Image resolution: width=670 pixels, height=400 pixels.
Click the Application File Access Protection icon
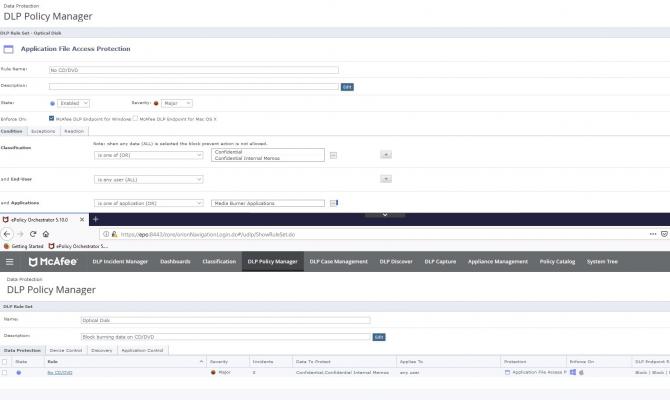(x=9, y=49)
